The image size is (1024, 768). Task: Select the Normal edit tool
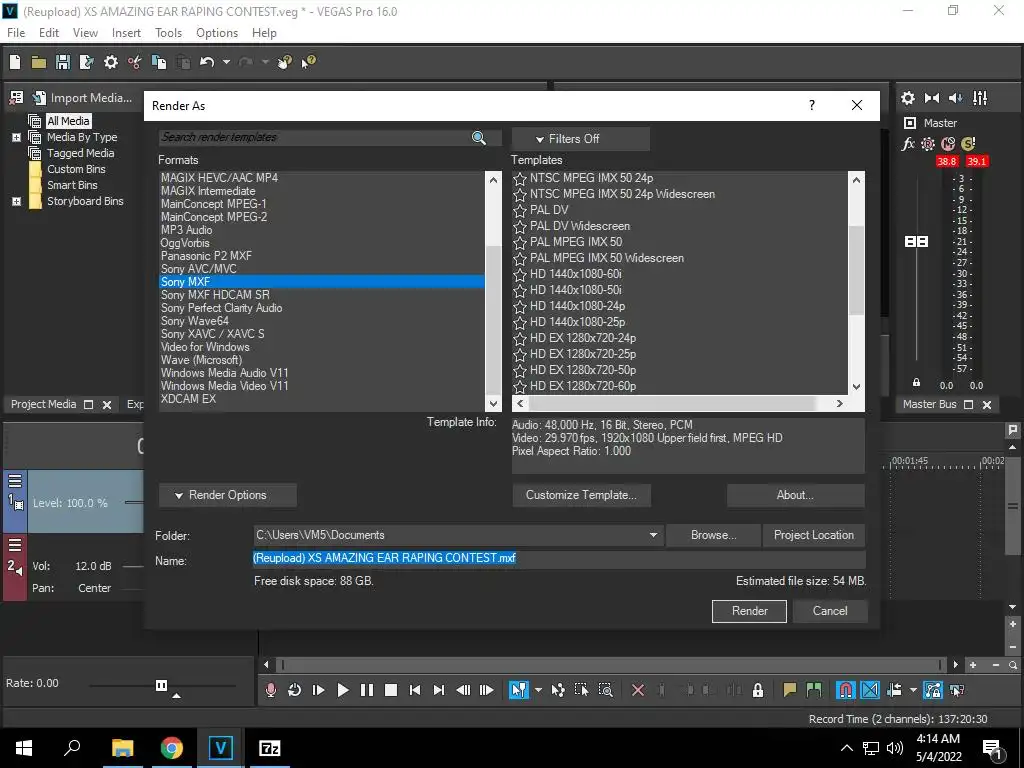click(x=519, y=690)
